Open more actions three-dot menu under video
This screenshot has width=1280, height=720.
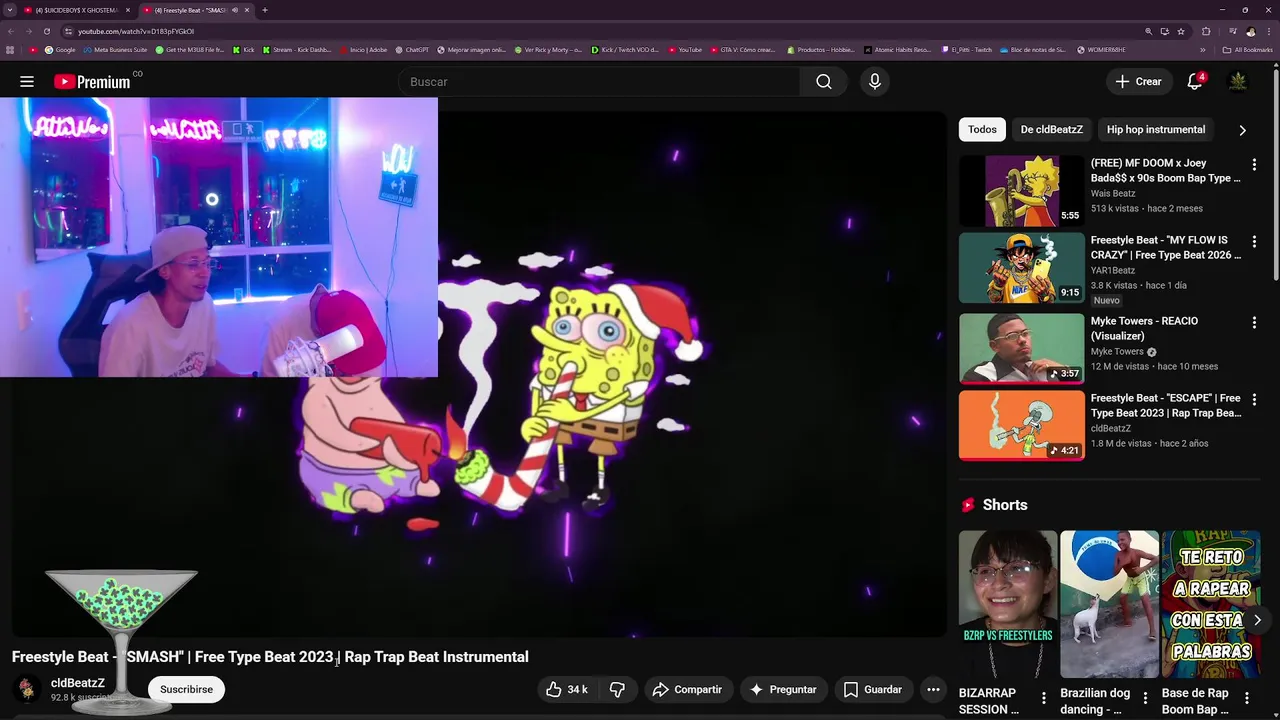933,689
